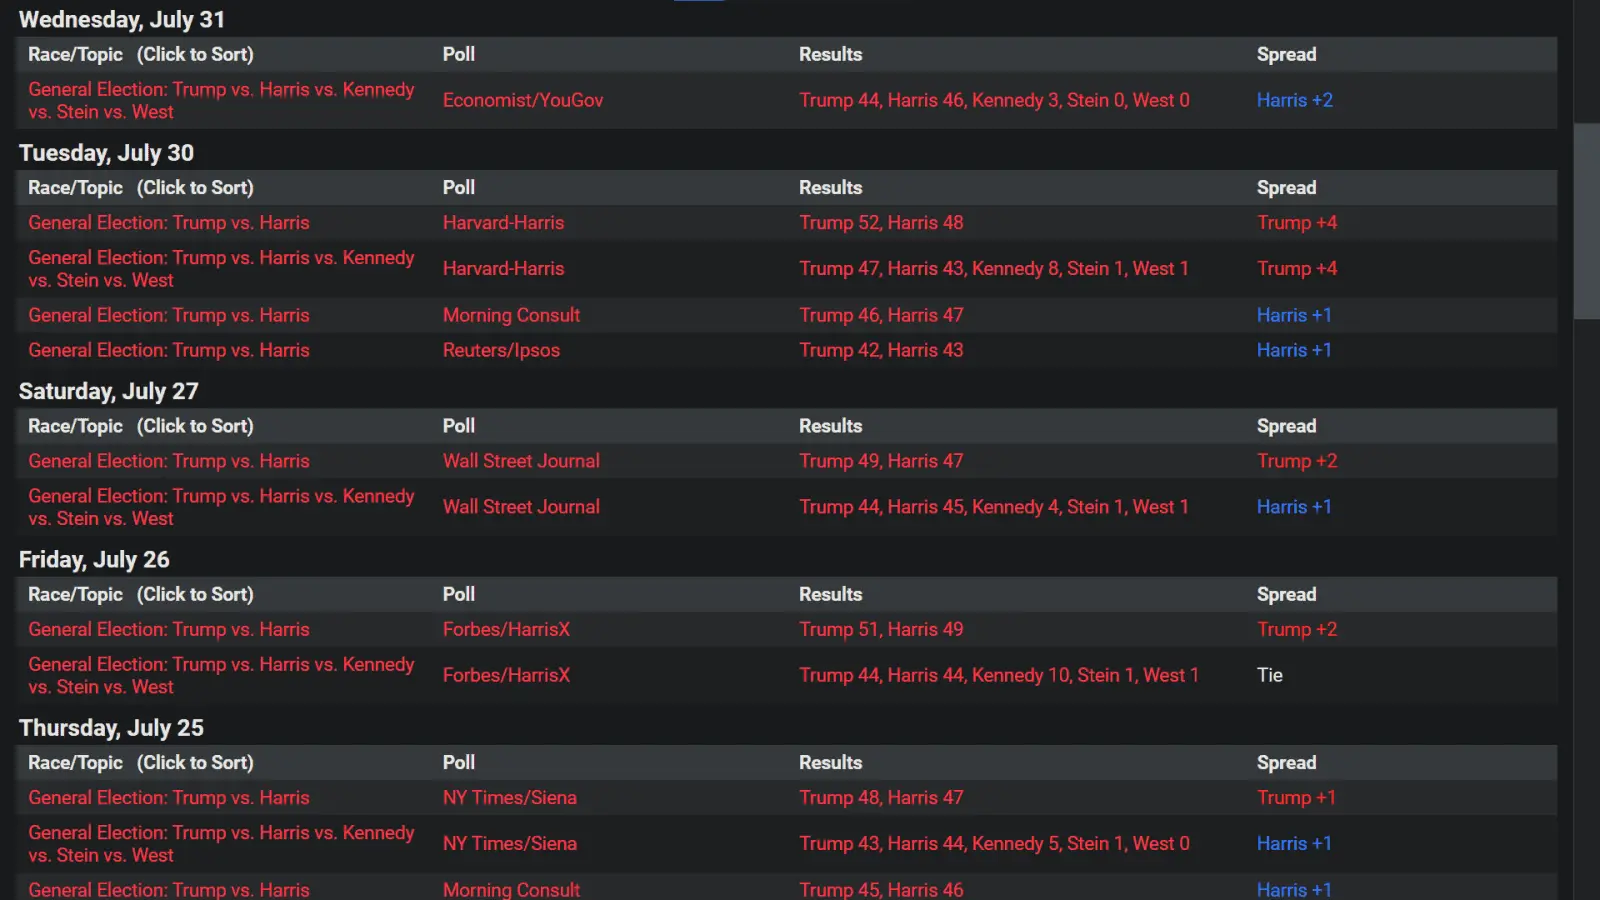Image resolution: width=1600 pixels, height=900 pixels.
Task: Click the "Trump +1" spread link
Action: pyautogui.click(x=1296, y=798)
